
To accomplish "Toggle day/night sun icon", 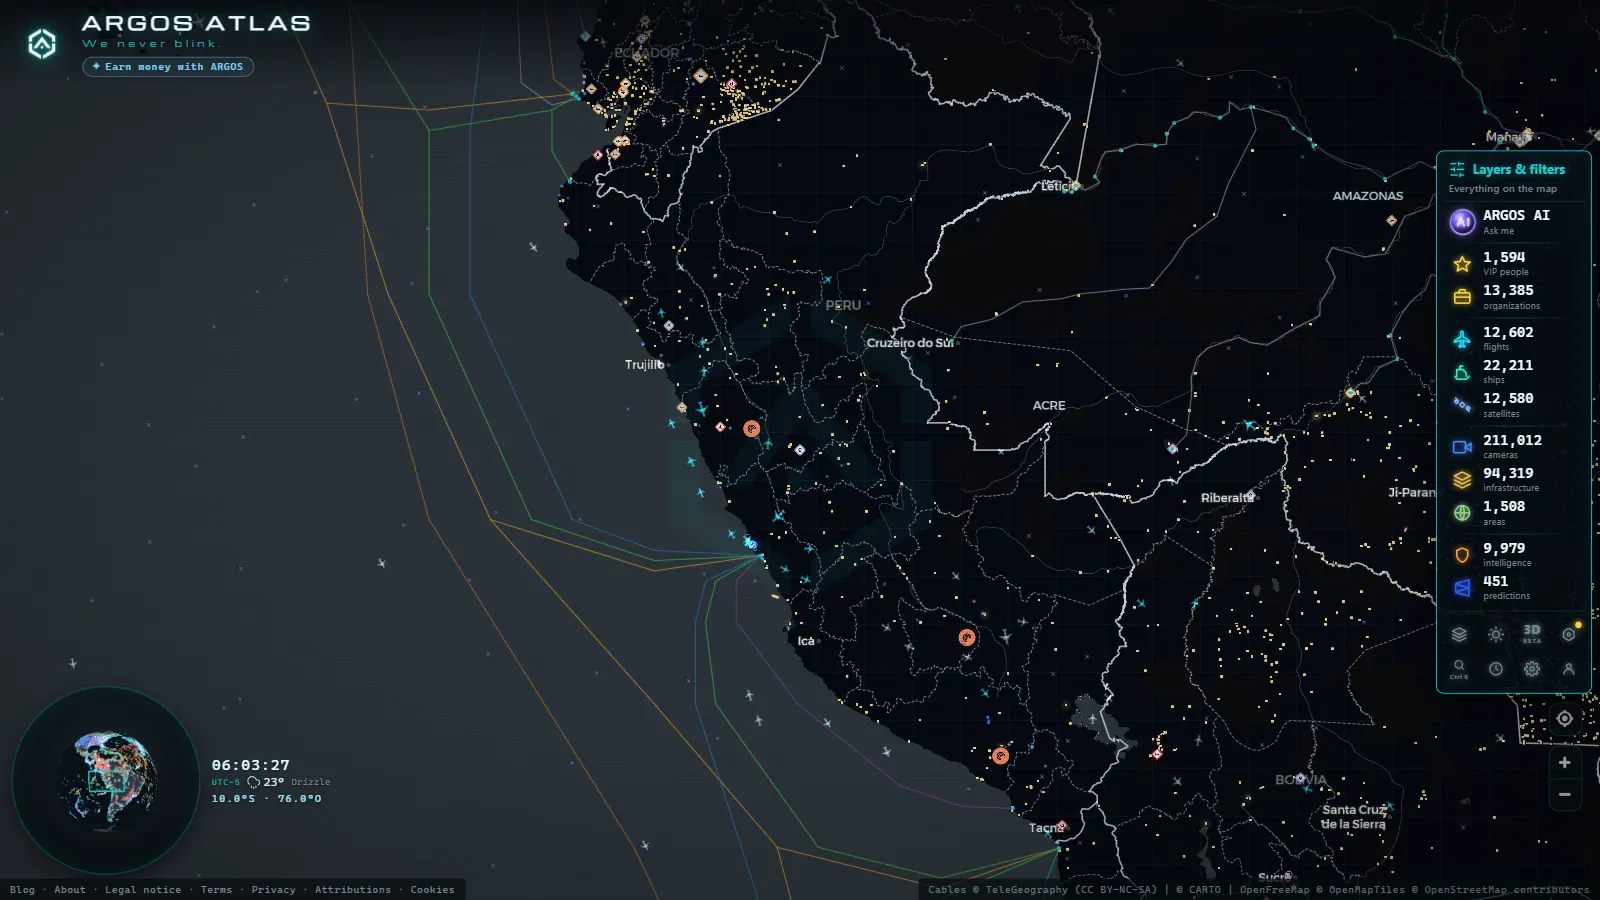I will click(x=1496, y=634).
